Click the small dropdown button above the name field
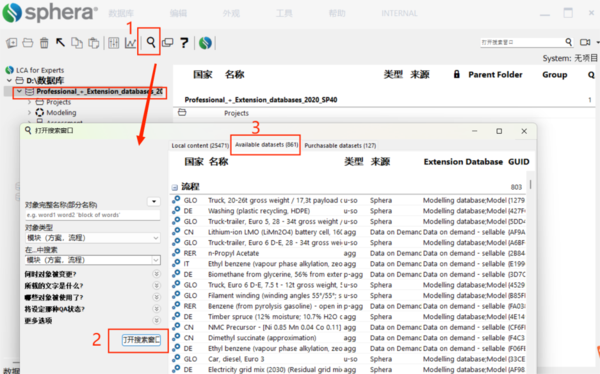Image resolution: width=600 pixels, height=374 pixels. 154,201
